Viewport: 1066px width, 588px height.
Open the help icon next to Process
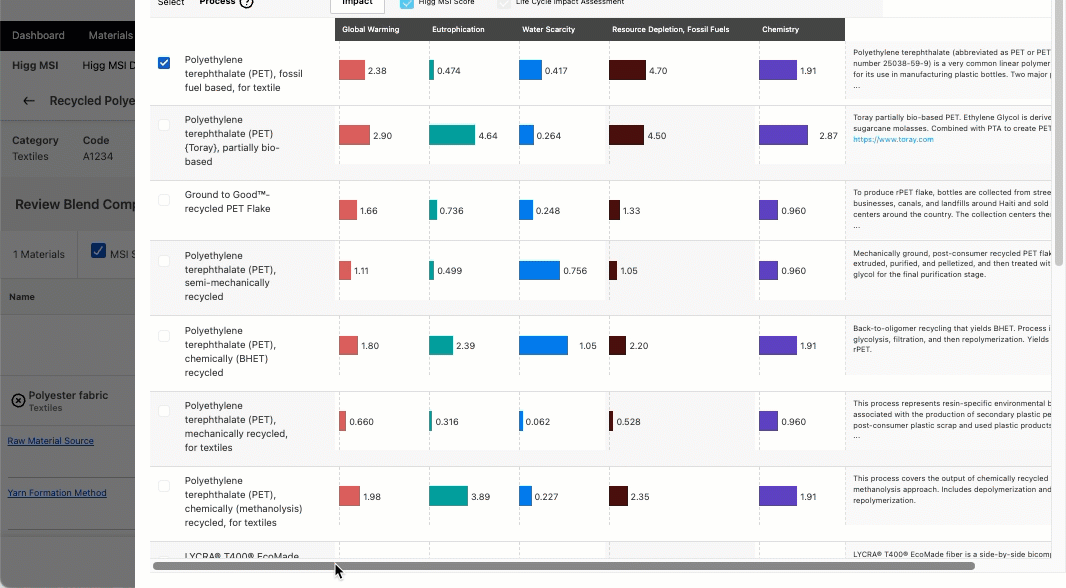pyautogui.click(x=247, y=3)
